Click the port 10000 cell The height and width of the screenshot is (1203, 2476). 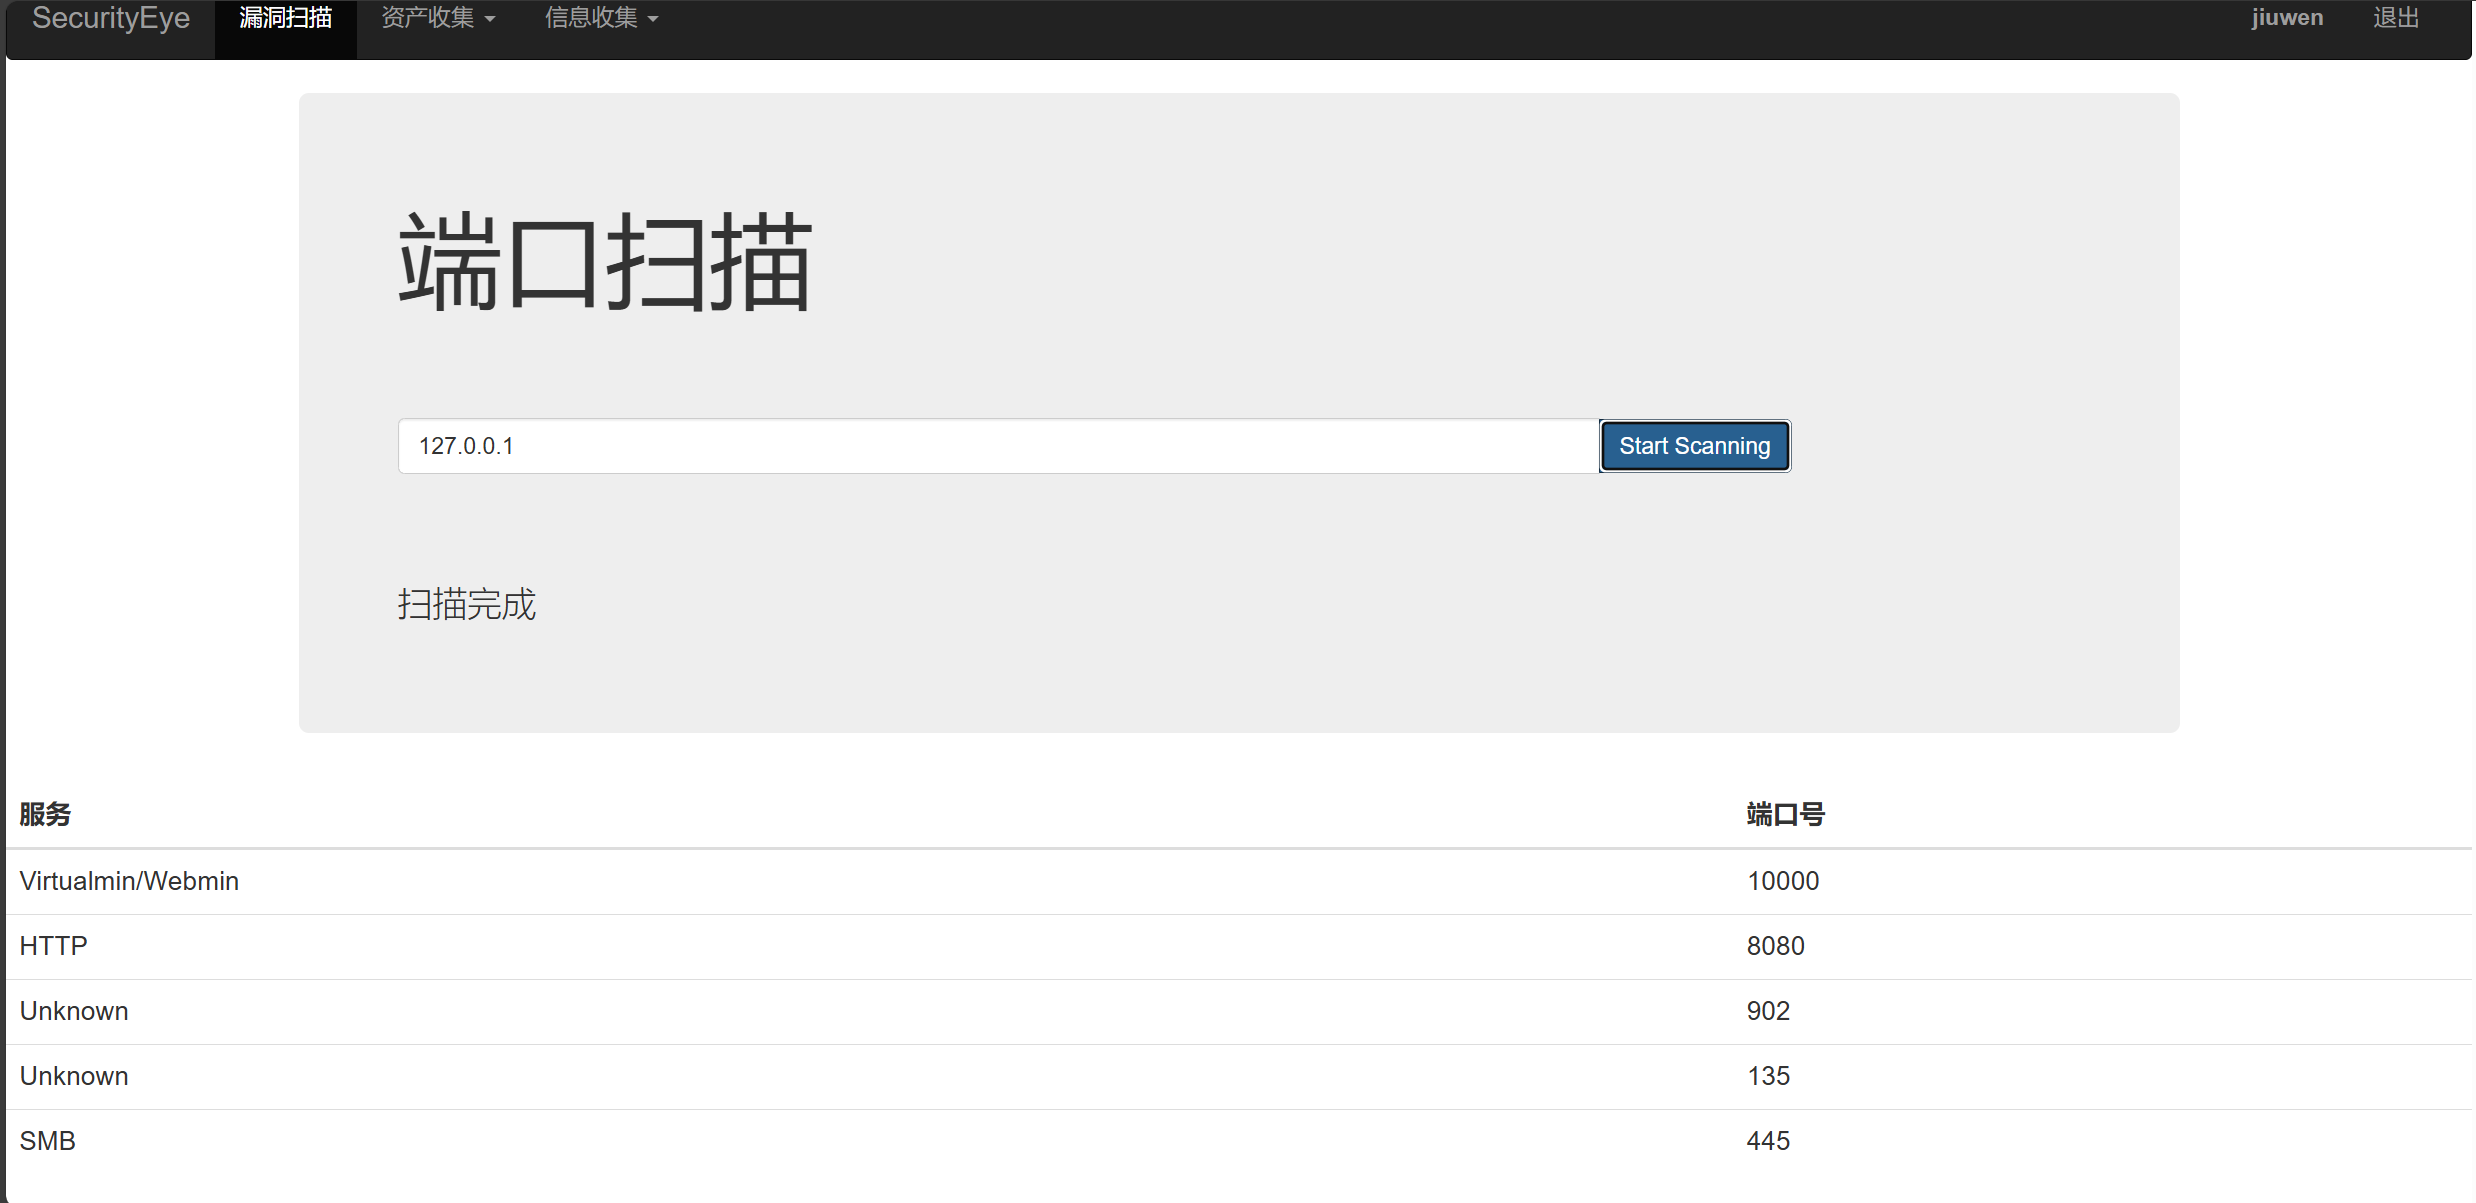point(1782,881)
